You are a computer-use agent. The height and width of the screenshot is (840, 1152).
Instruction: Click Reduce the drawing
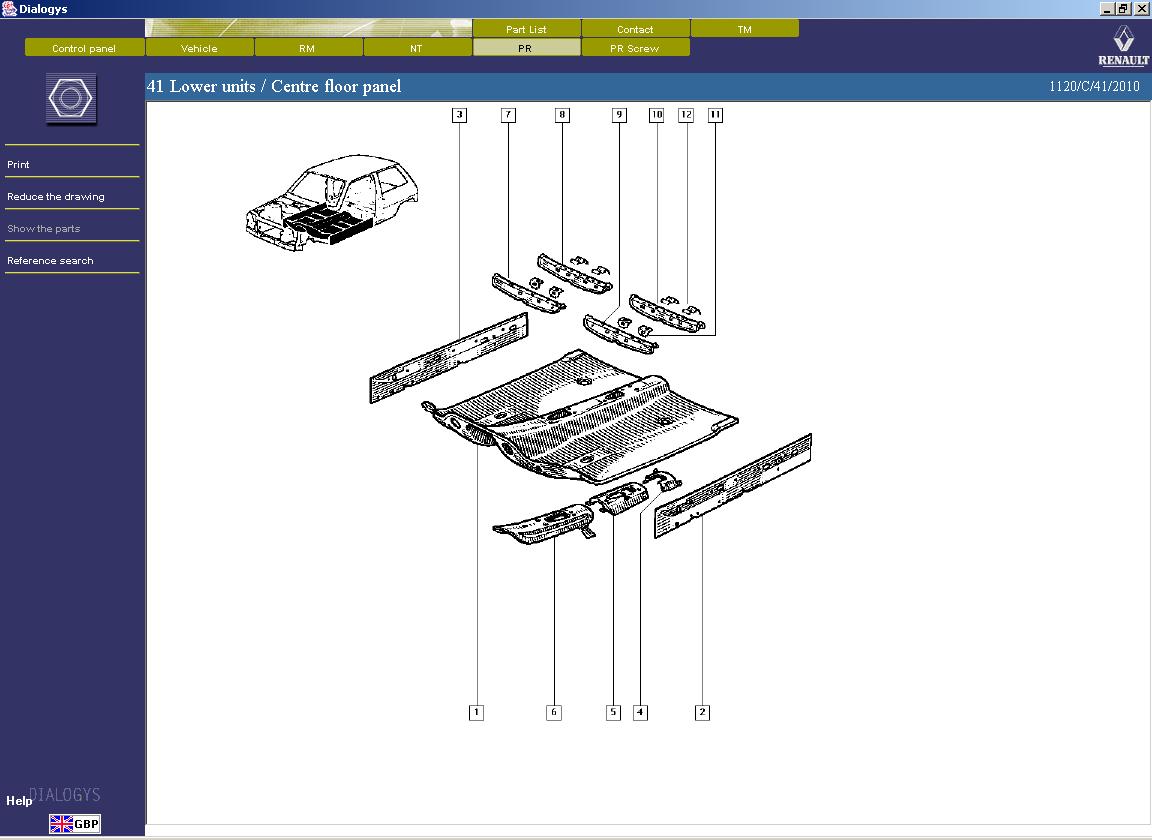pyautogui.click(x=56, y=197)
